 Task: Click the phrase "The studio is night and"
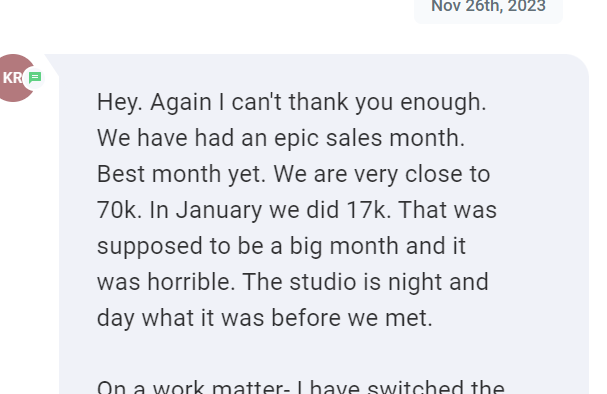[x=365, y=282]
